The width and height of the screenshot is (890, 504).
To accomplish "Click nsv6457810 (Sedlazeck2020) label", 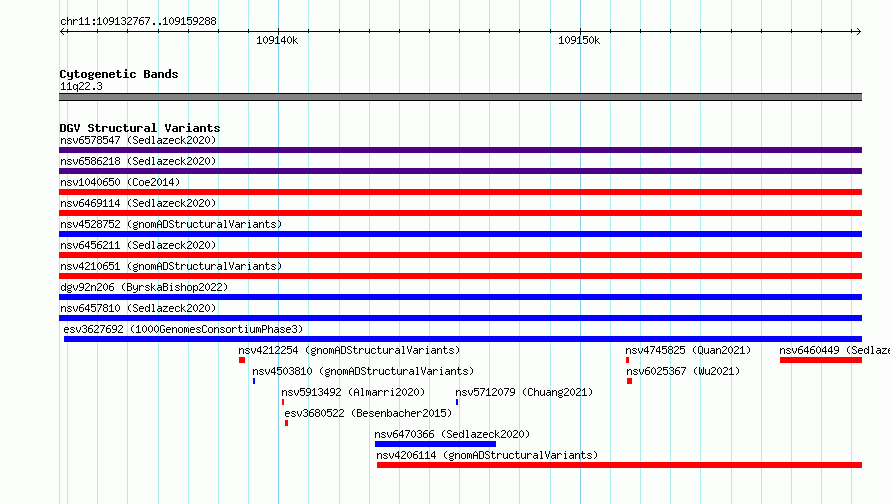I will tap(138, 308).
